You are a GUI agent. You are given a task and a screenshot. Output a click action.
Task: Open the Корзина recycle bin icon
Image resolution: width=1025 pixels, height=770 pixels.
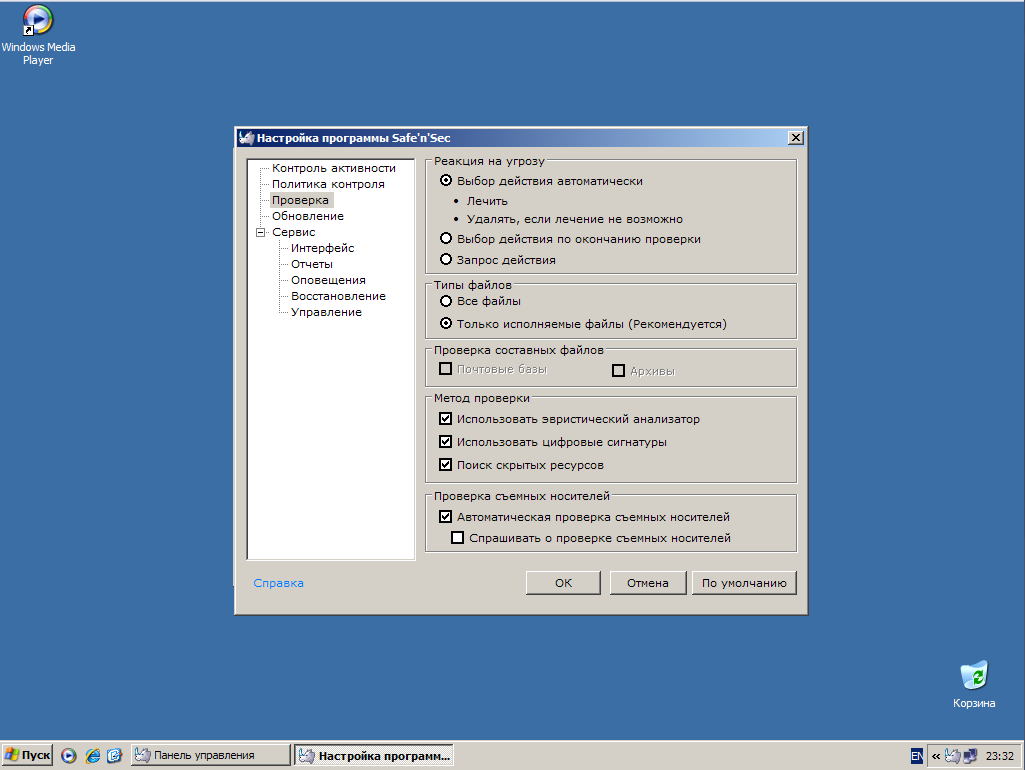(974, 684)
